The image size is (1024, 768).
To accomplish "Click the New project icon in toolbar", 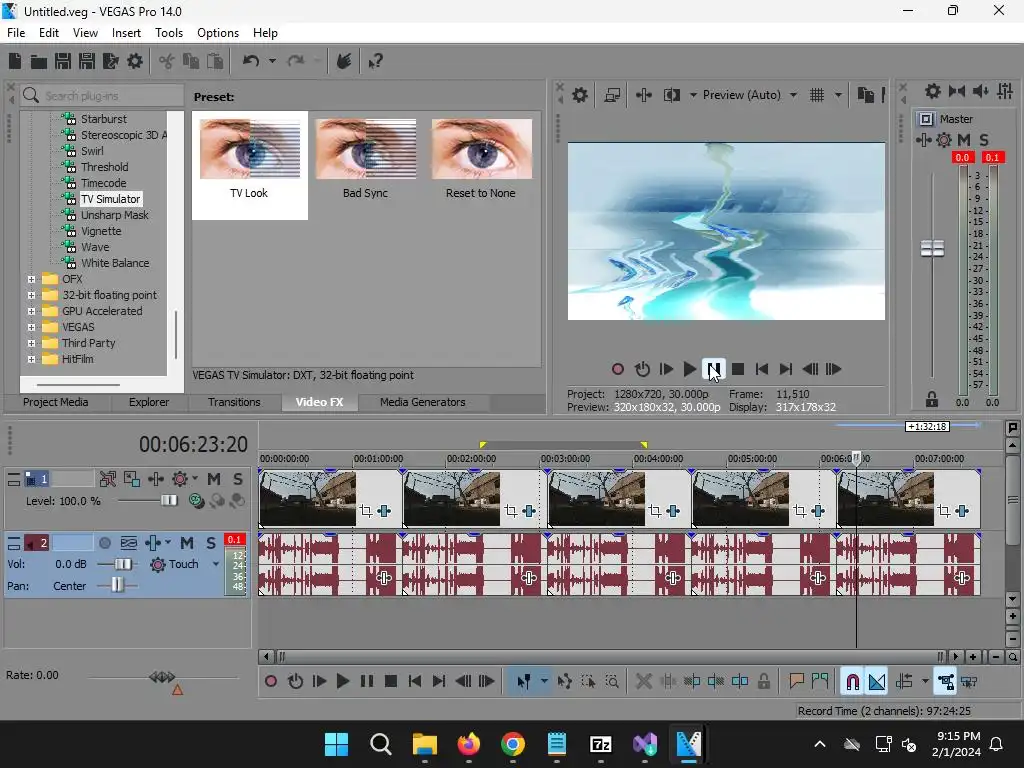I will 14,61.
